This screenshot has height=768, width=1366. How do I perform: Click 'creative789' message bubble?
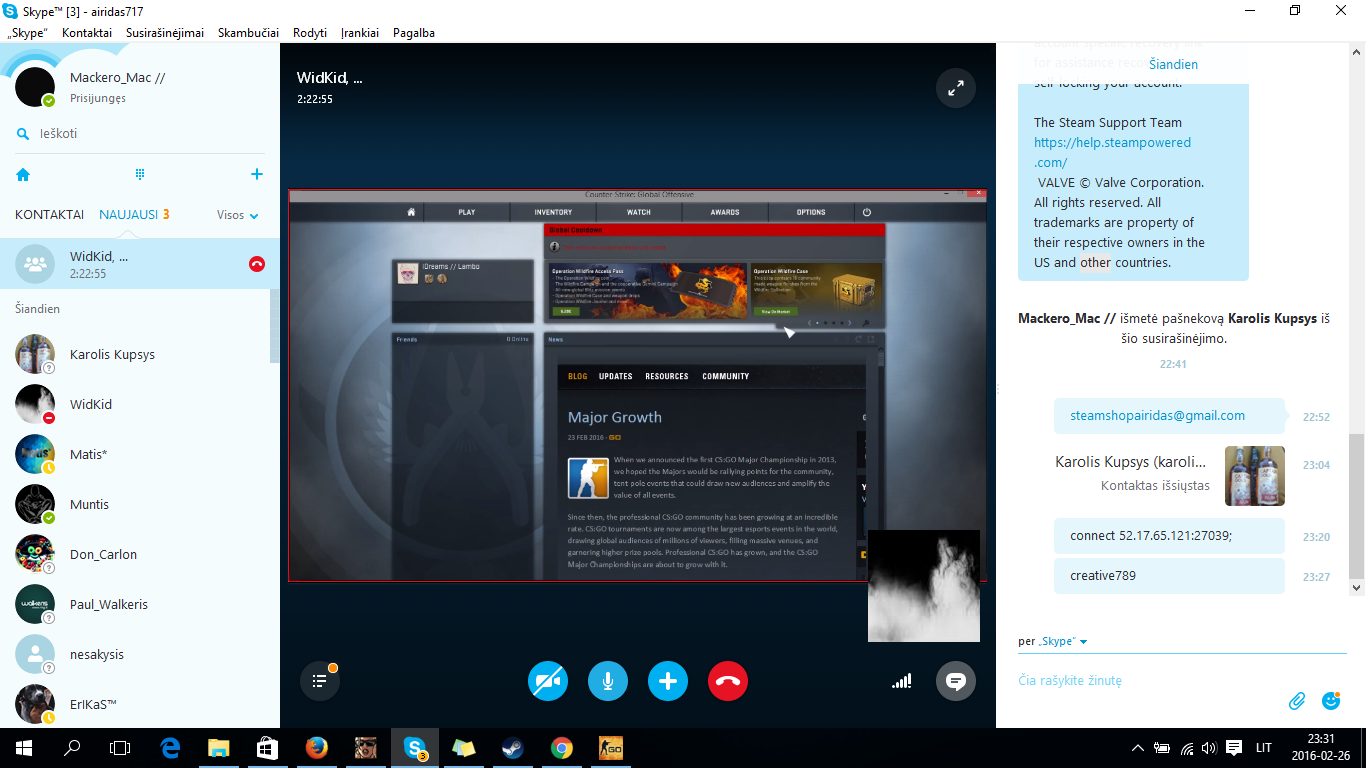[1169, 576]
